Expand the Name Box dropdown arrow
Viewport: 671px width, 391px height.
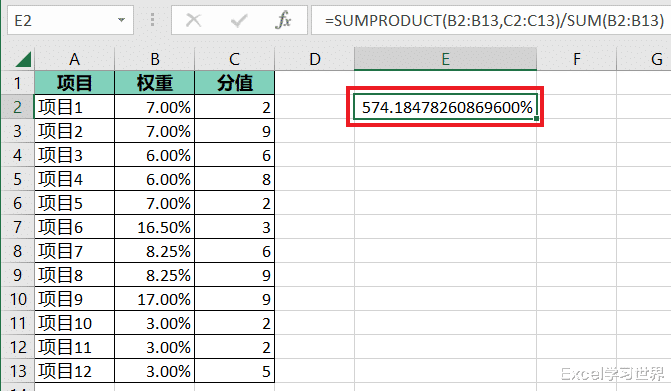[122, 20]
